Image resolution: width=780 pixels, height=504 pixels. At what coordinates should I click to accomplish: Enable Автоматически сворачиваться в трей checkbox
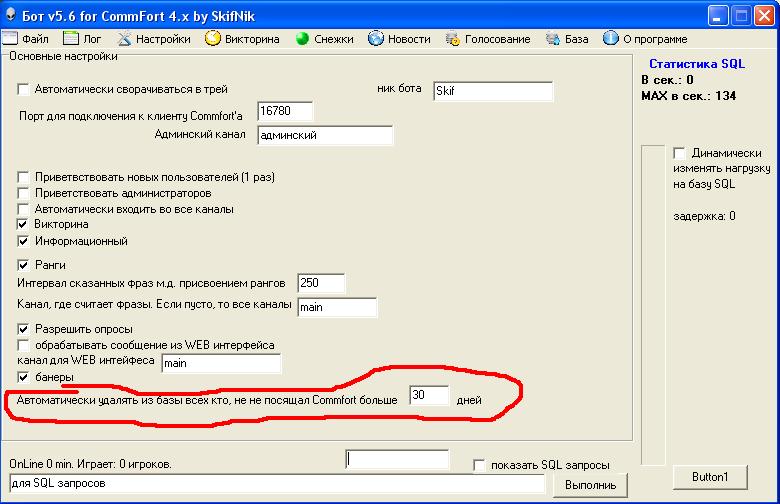(23, 89)
